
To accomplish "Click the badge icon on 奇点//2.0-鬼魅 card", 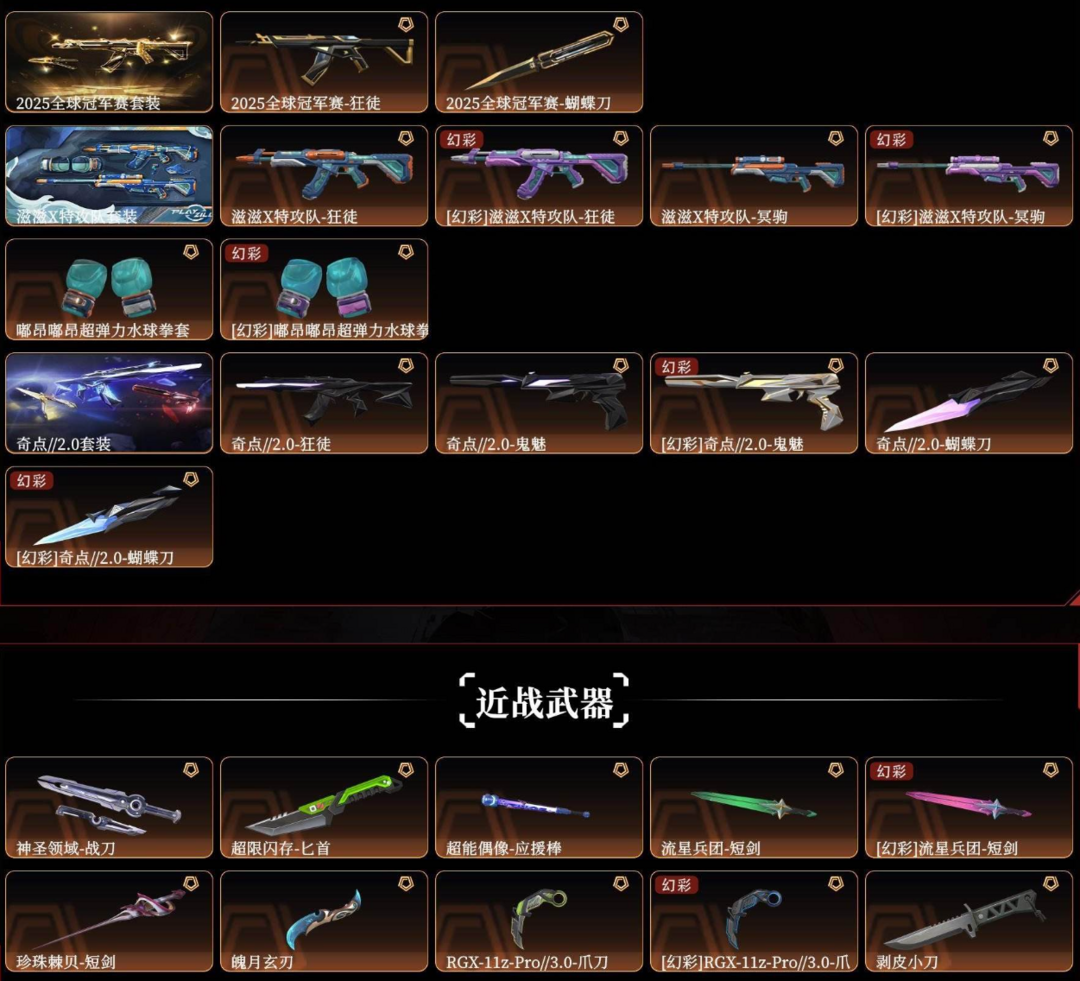I will tap(621, 366).
